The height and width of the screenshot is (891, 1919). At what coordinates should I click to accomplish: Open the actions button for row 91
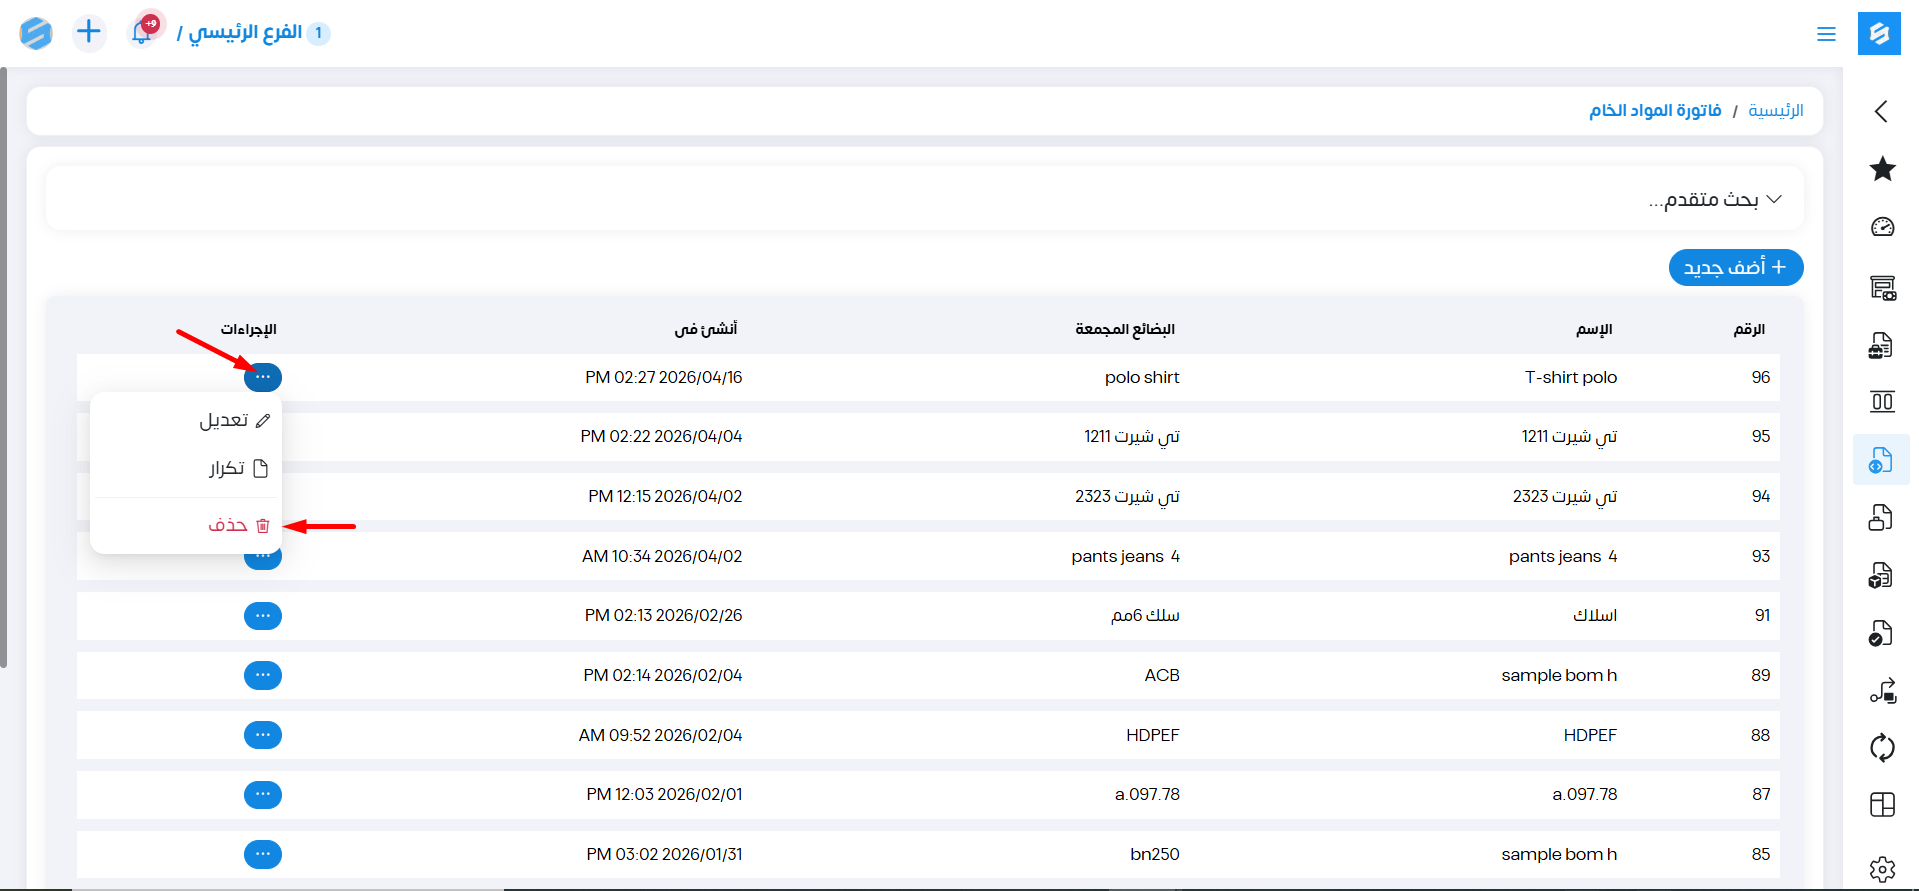click(263, 616)
